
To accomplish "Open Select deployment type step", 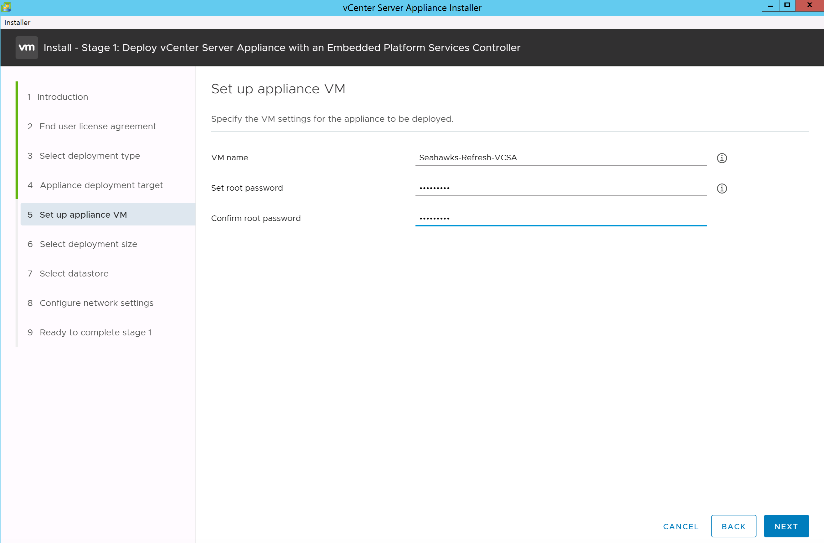I will pyautogui.click(x=89, y=156).
